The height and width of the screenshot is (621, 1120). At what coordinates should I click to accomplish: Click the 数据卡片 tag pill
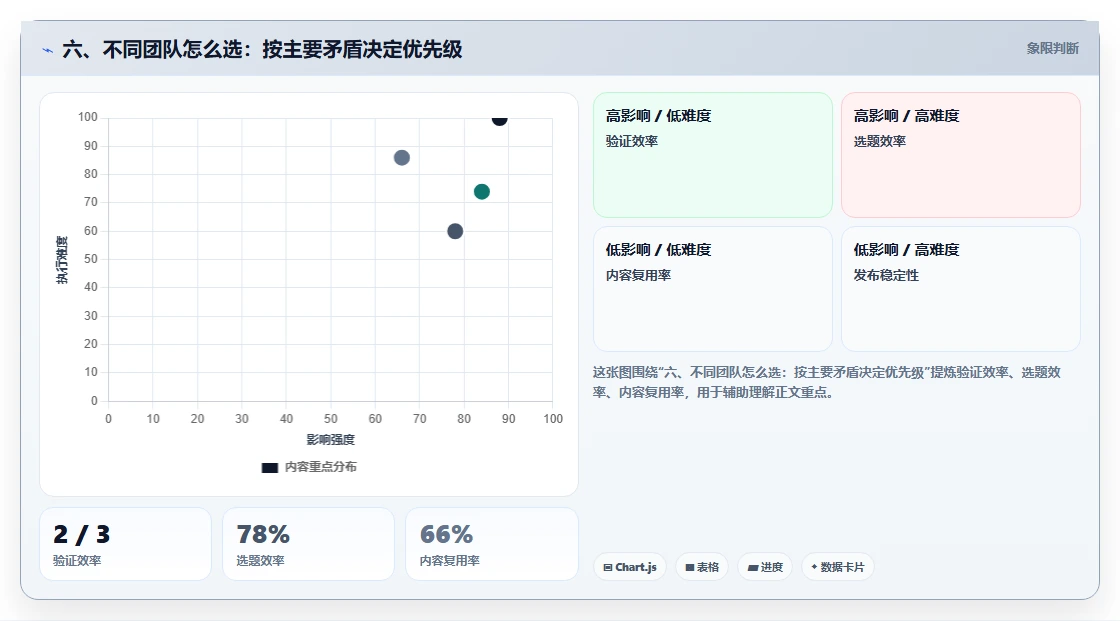pyautogui.click(x=838, y=567)
